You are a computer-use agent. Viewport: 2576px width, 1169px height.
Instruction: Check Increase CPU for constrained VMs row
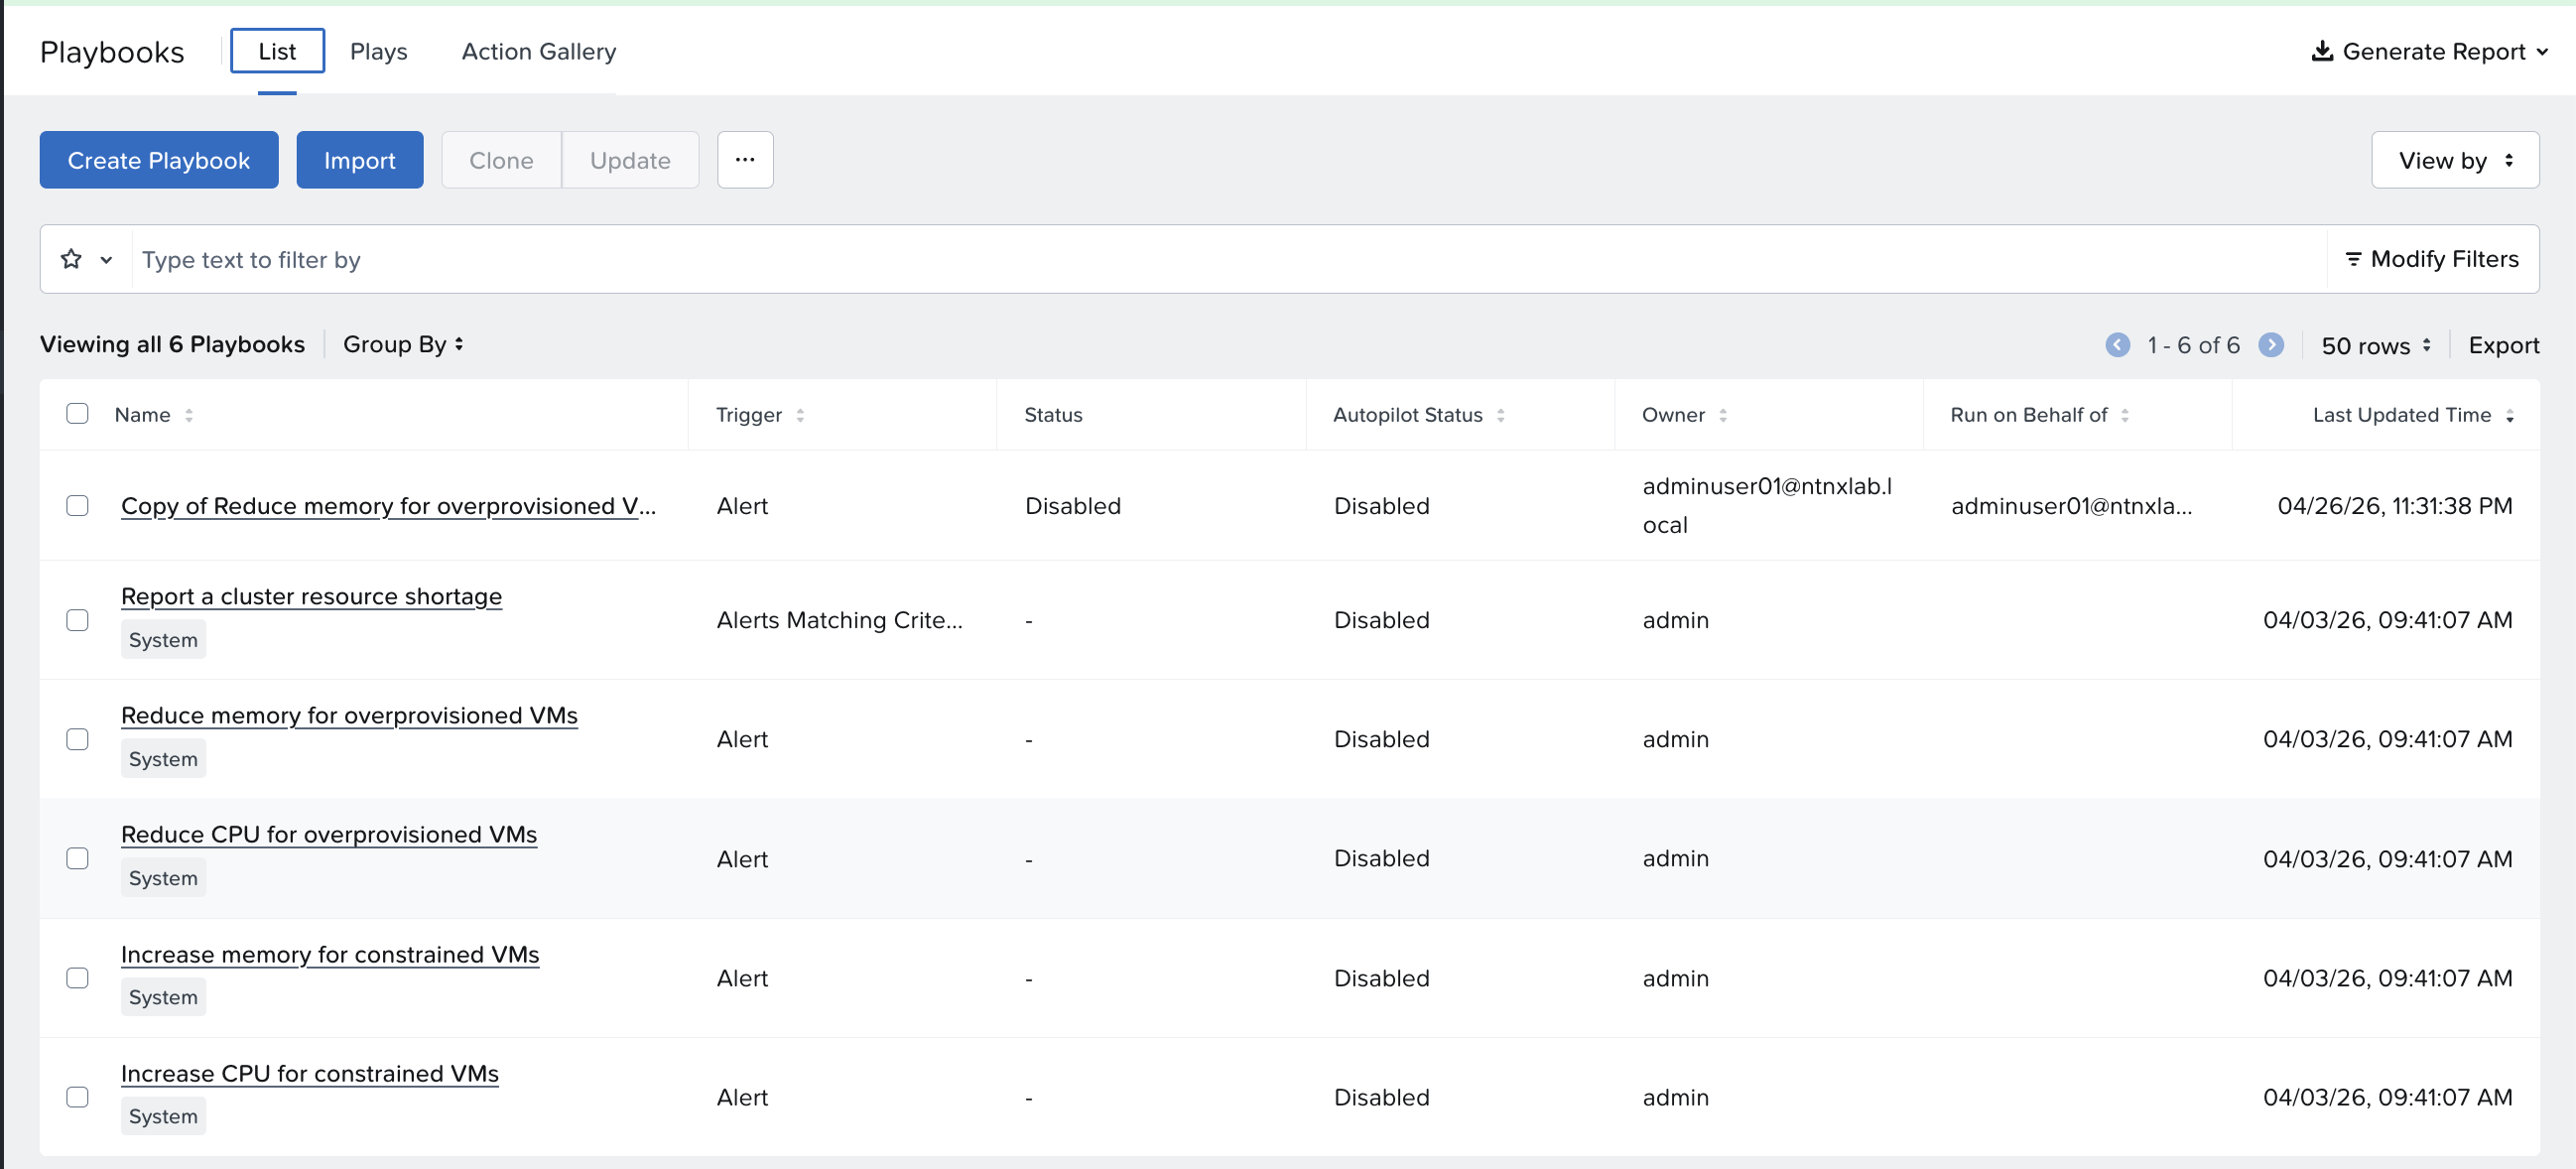click(x=77, y=1097)
